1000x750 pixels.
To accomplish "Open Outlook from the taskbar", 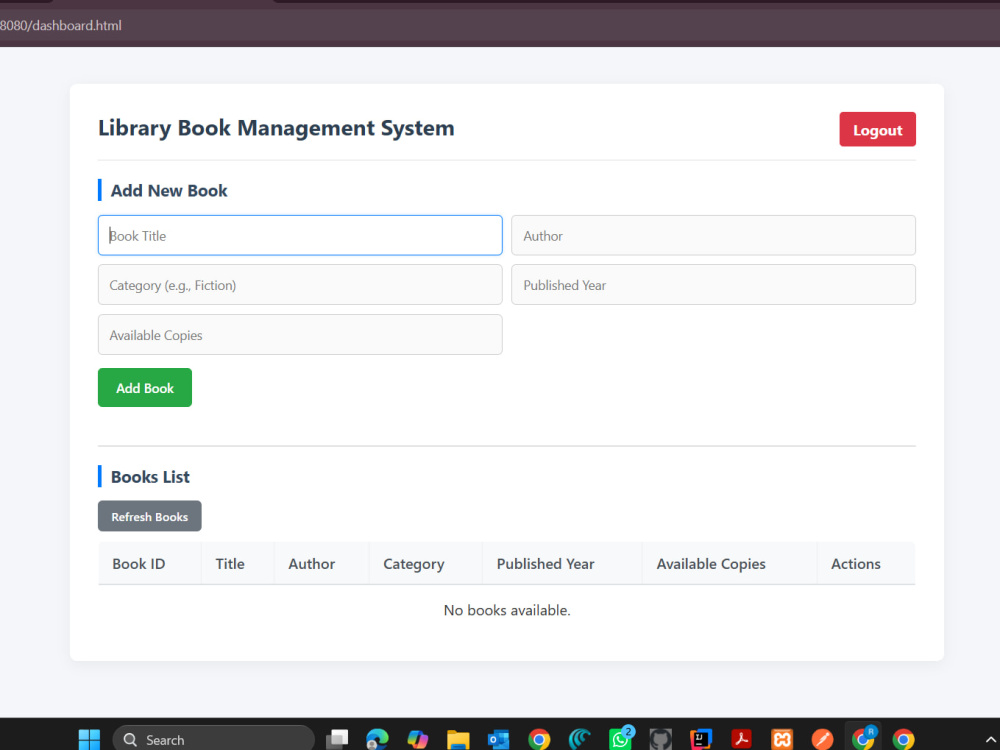I will pyautogui.click(x=499, y=740).
